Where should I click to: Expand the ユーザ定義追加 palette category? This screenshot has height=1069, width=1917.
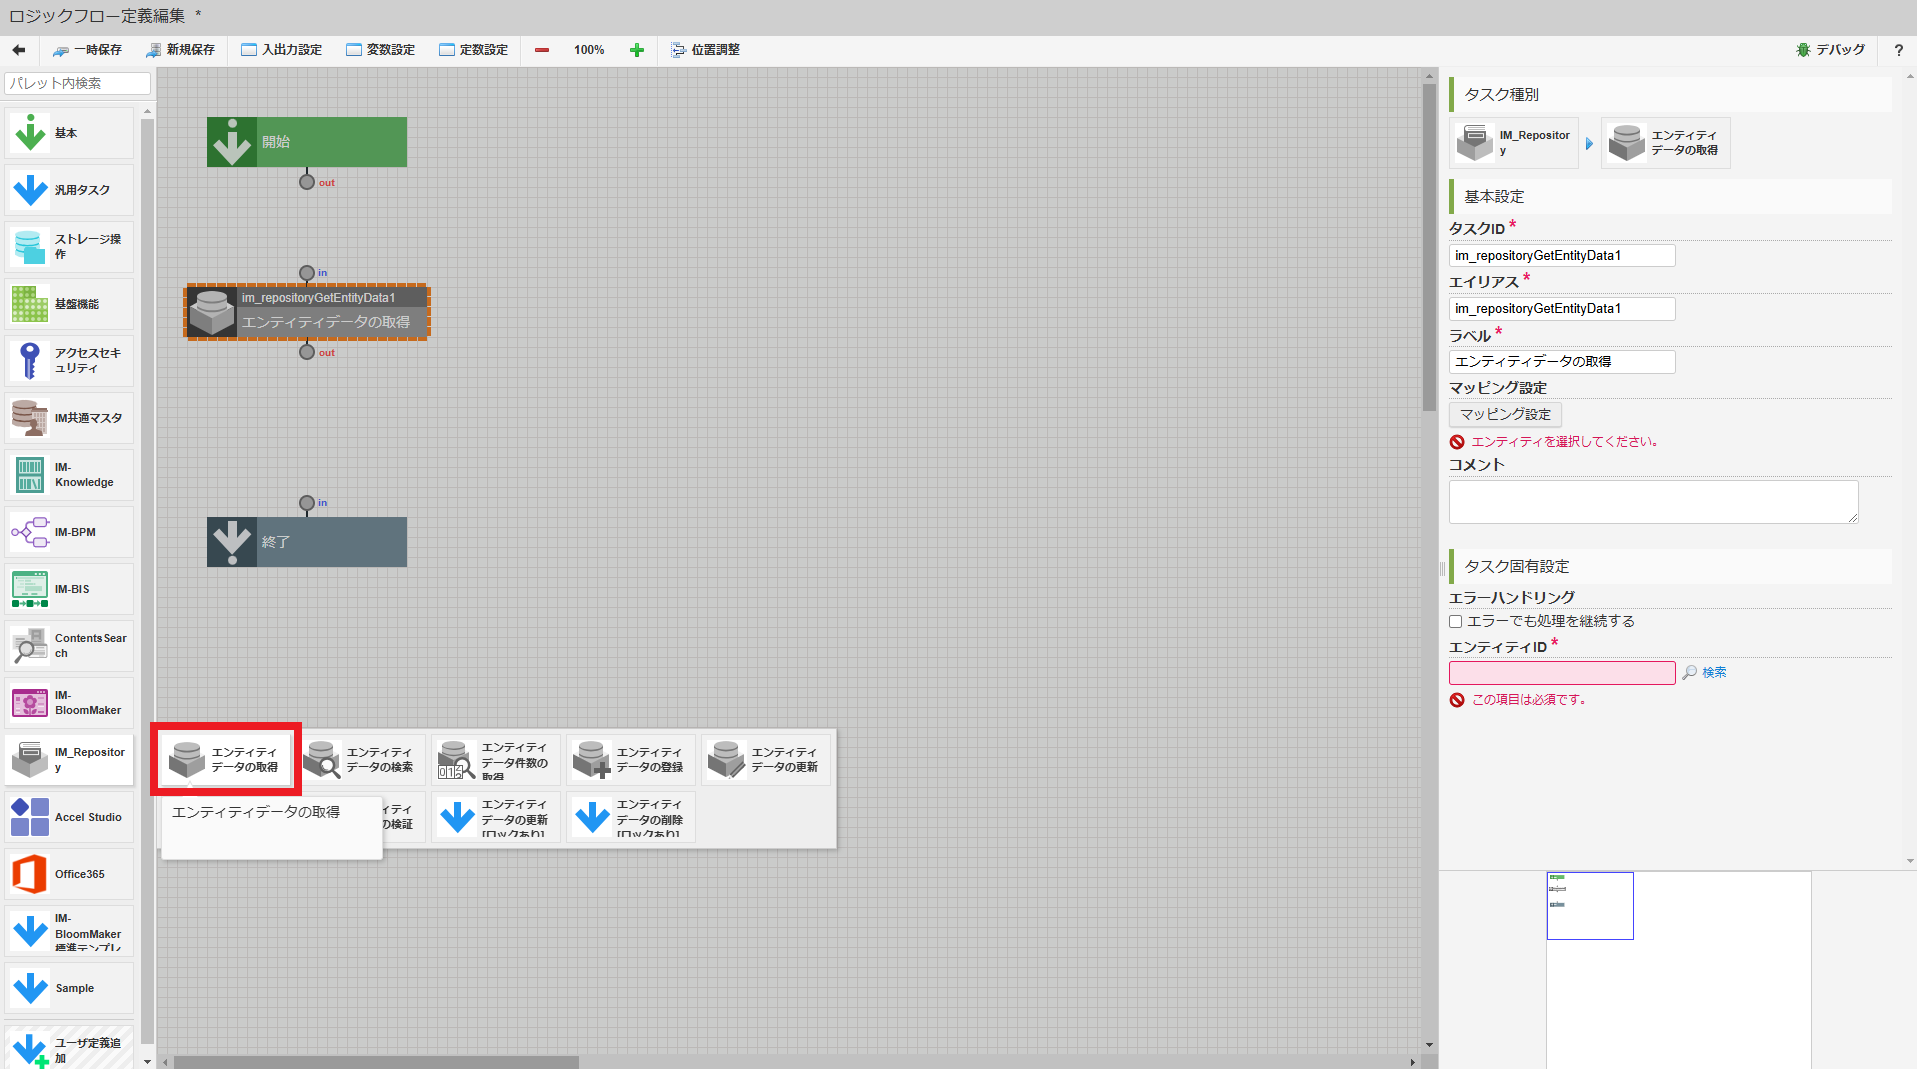(x=67, y=1047)
